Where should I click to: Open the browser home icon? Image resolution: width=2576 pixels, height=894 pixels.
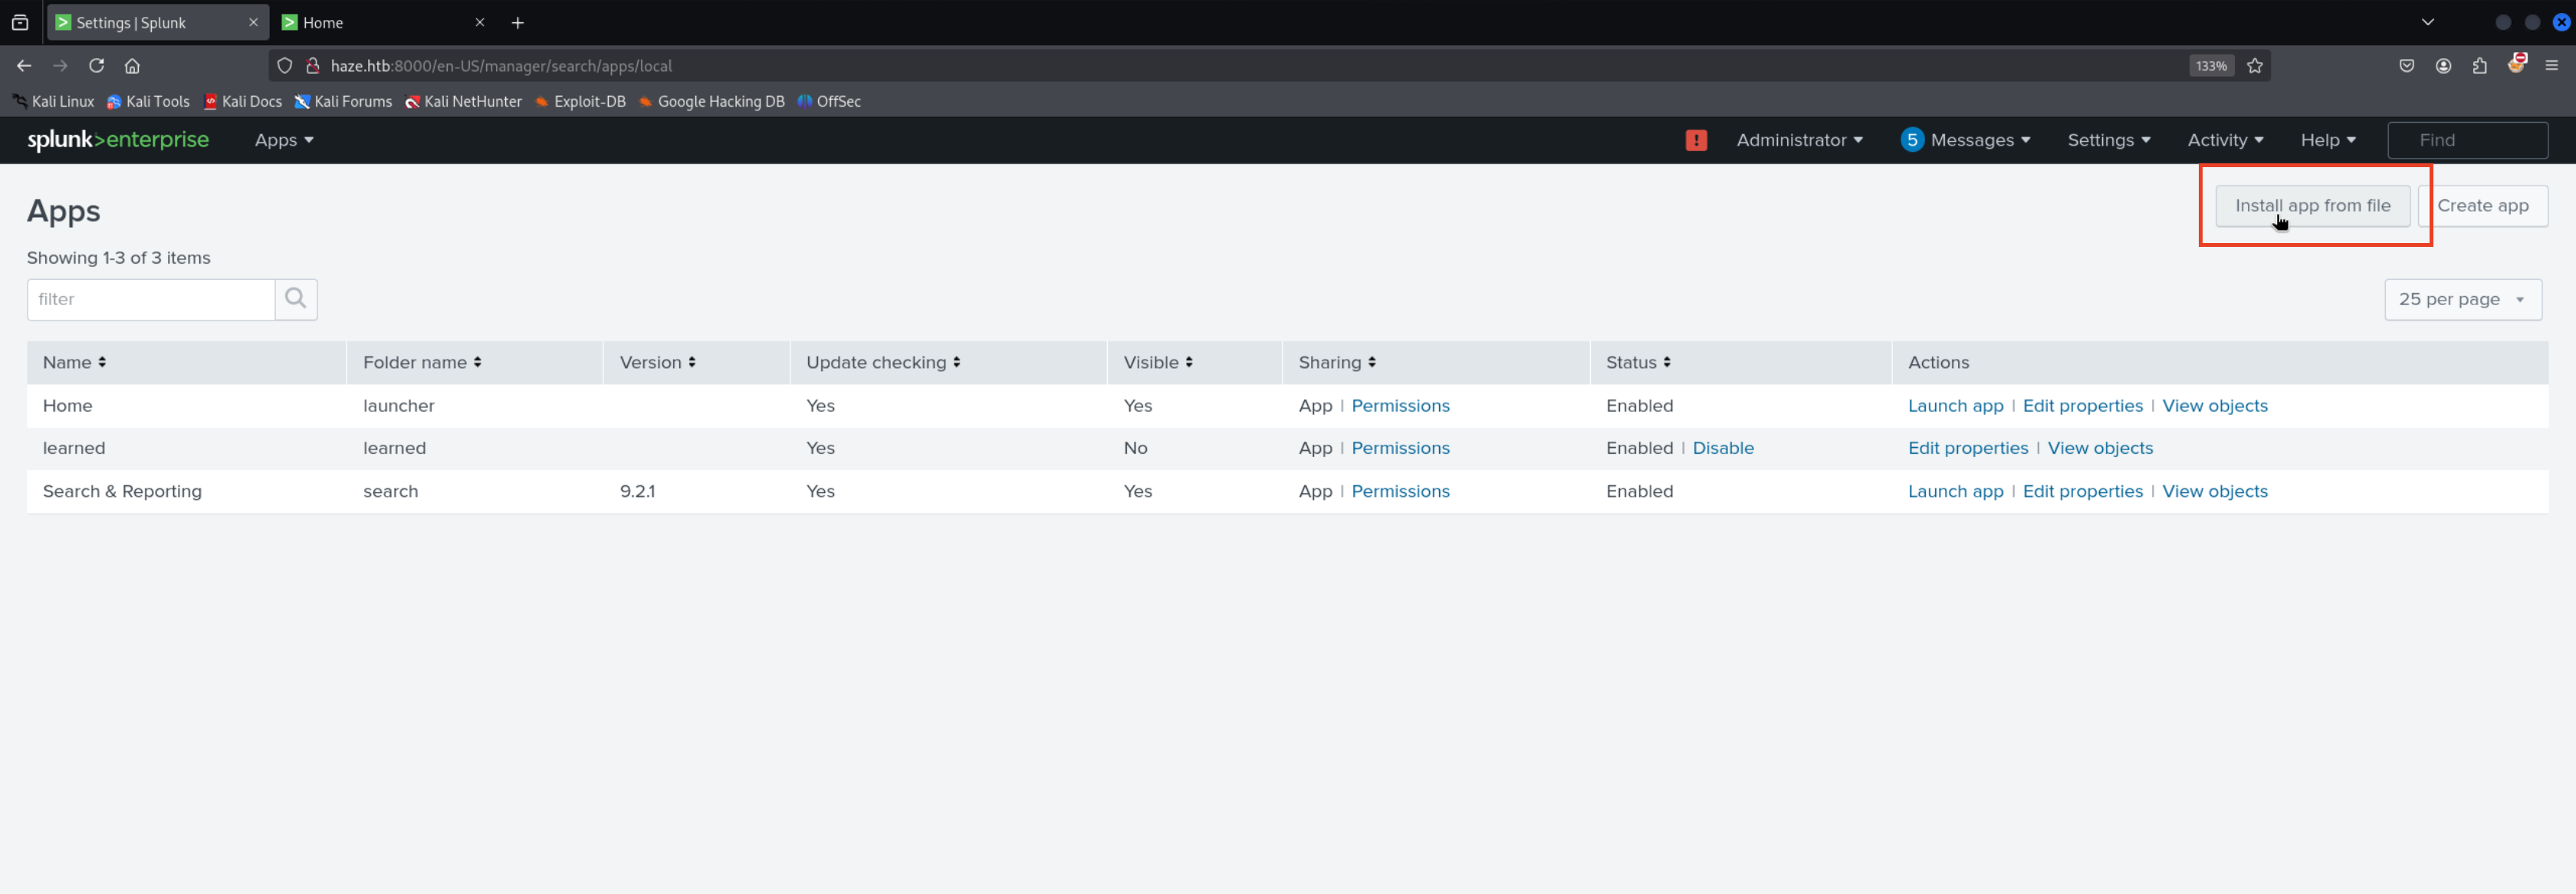(x=132, y=66)
